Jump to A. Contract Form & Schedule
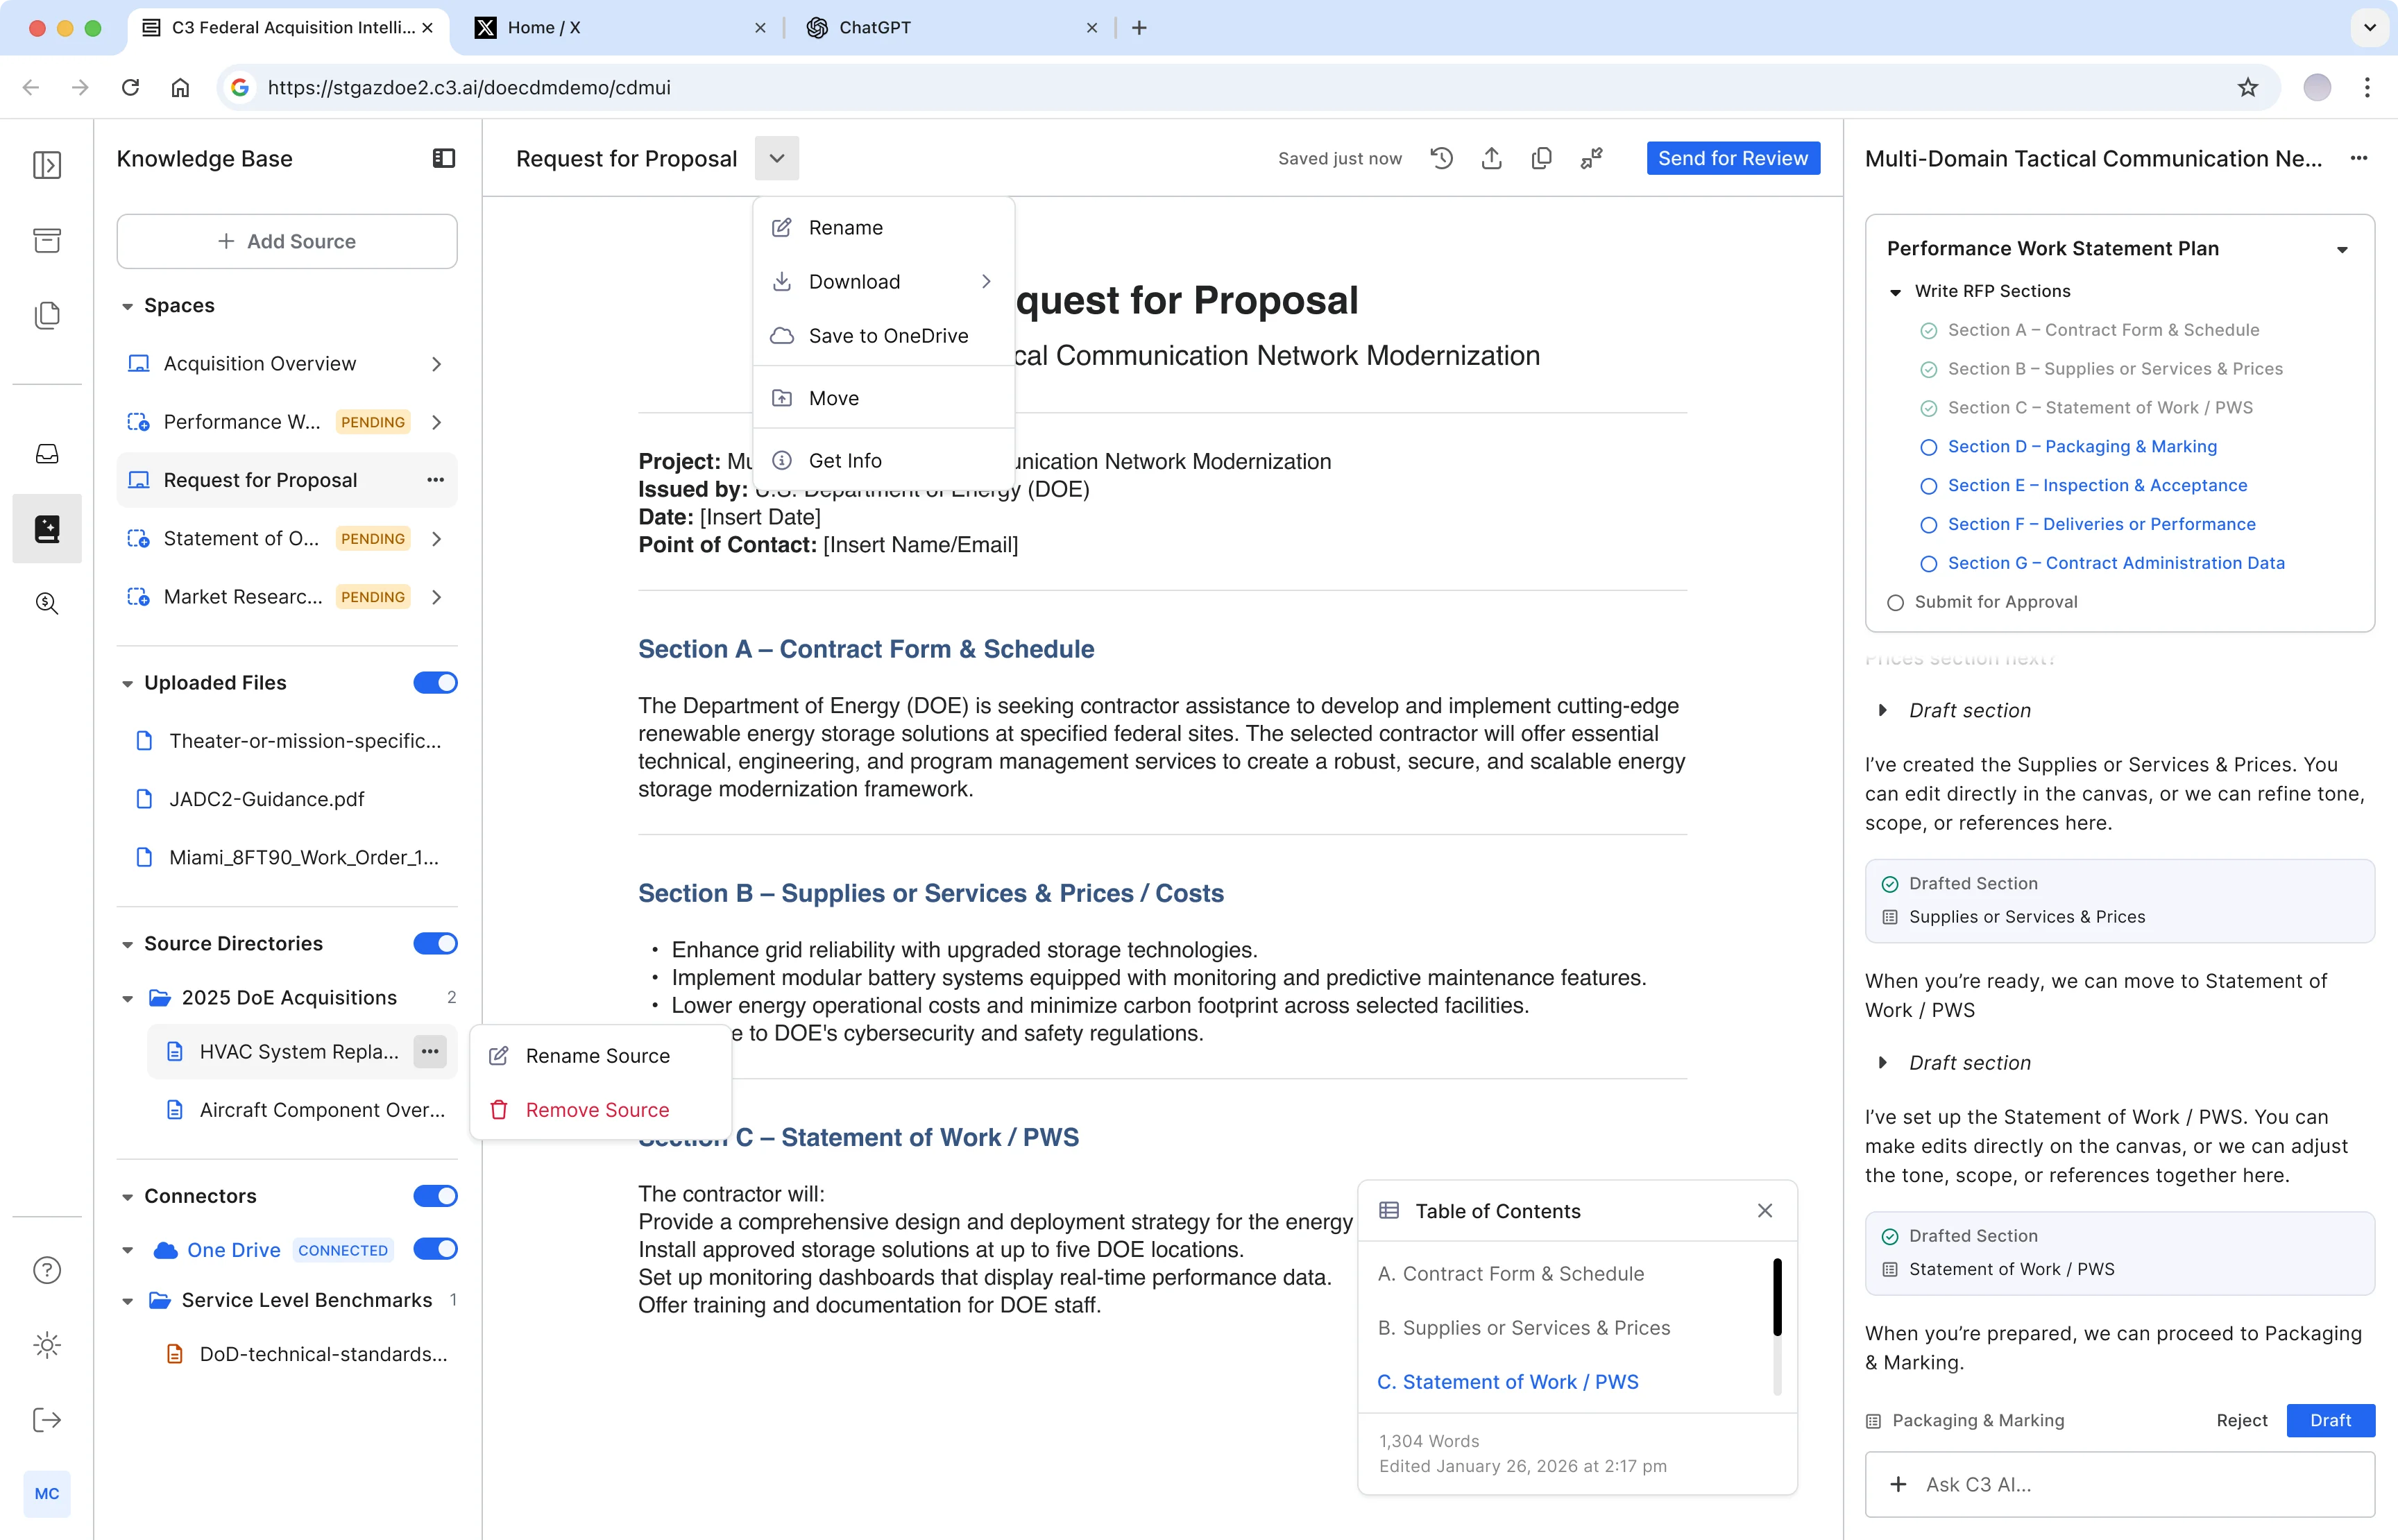Image resolution: width=2398 pixels, height=1540 pixels. (1510, 1274)
